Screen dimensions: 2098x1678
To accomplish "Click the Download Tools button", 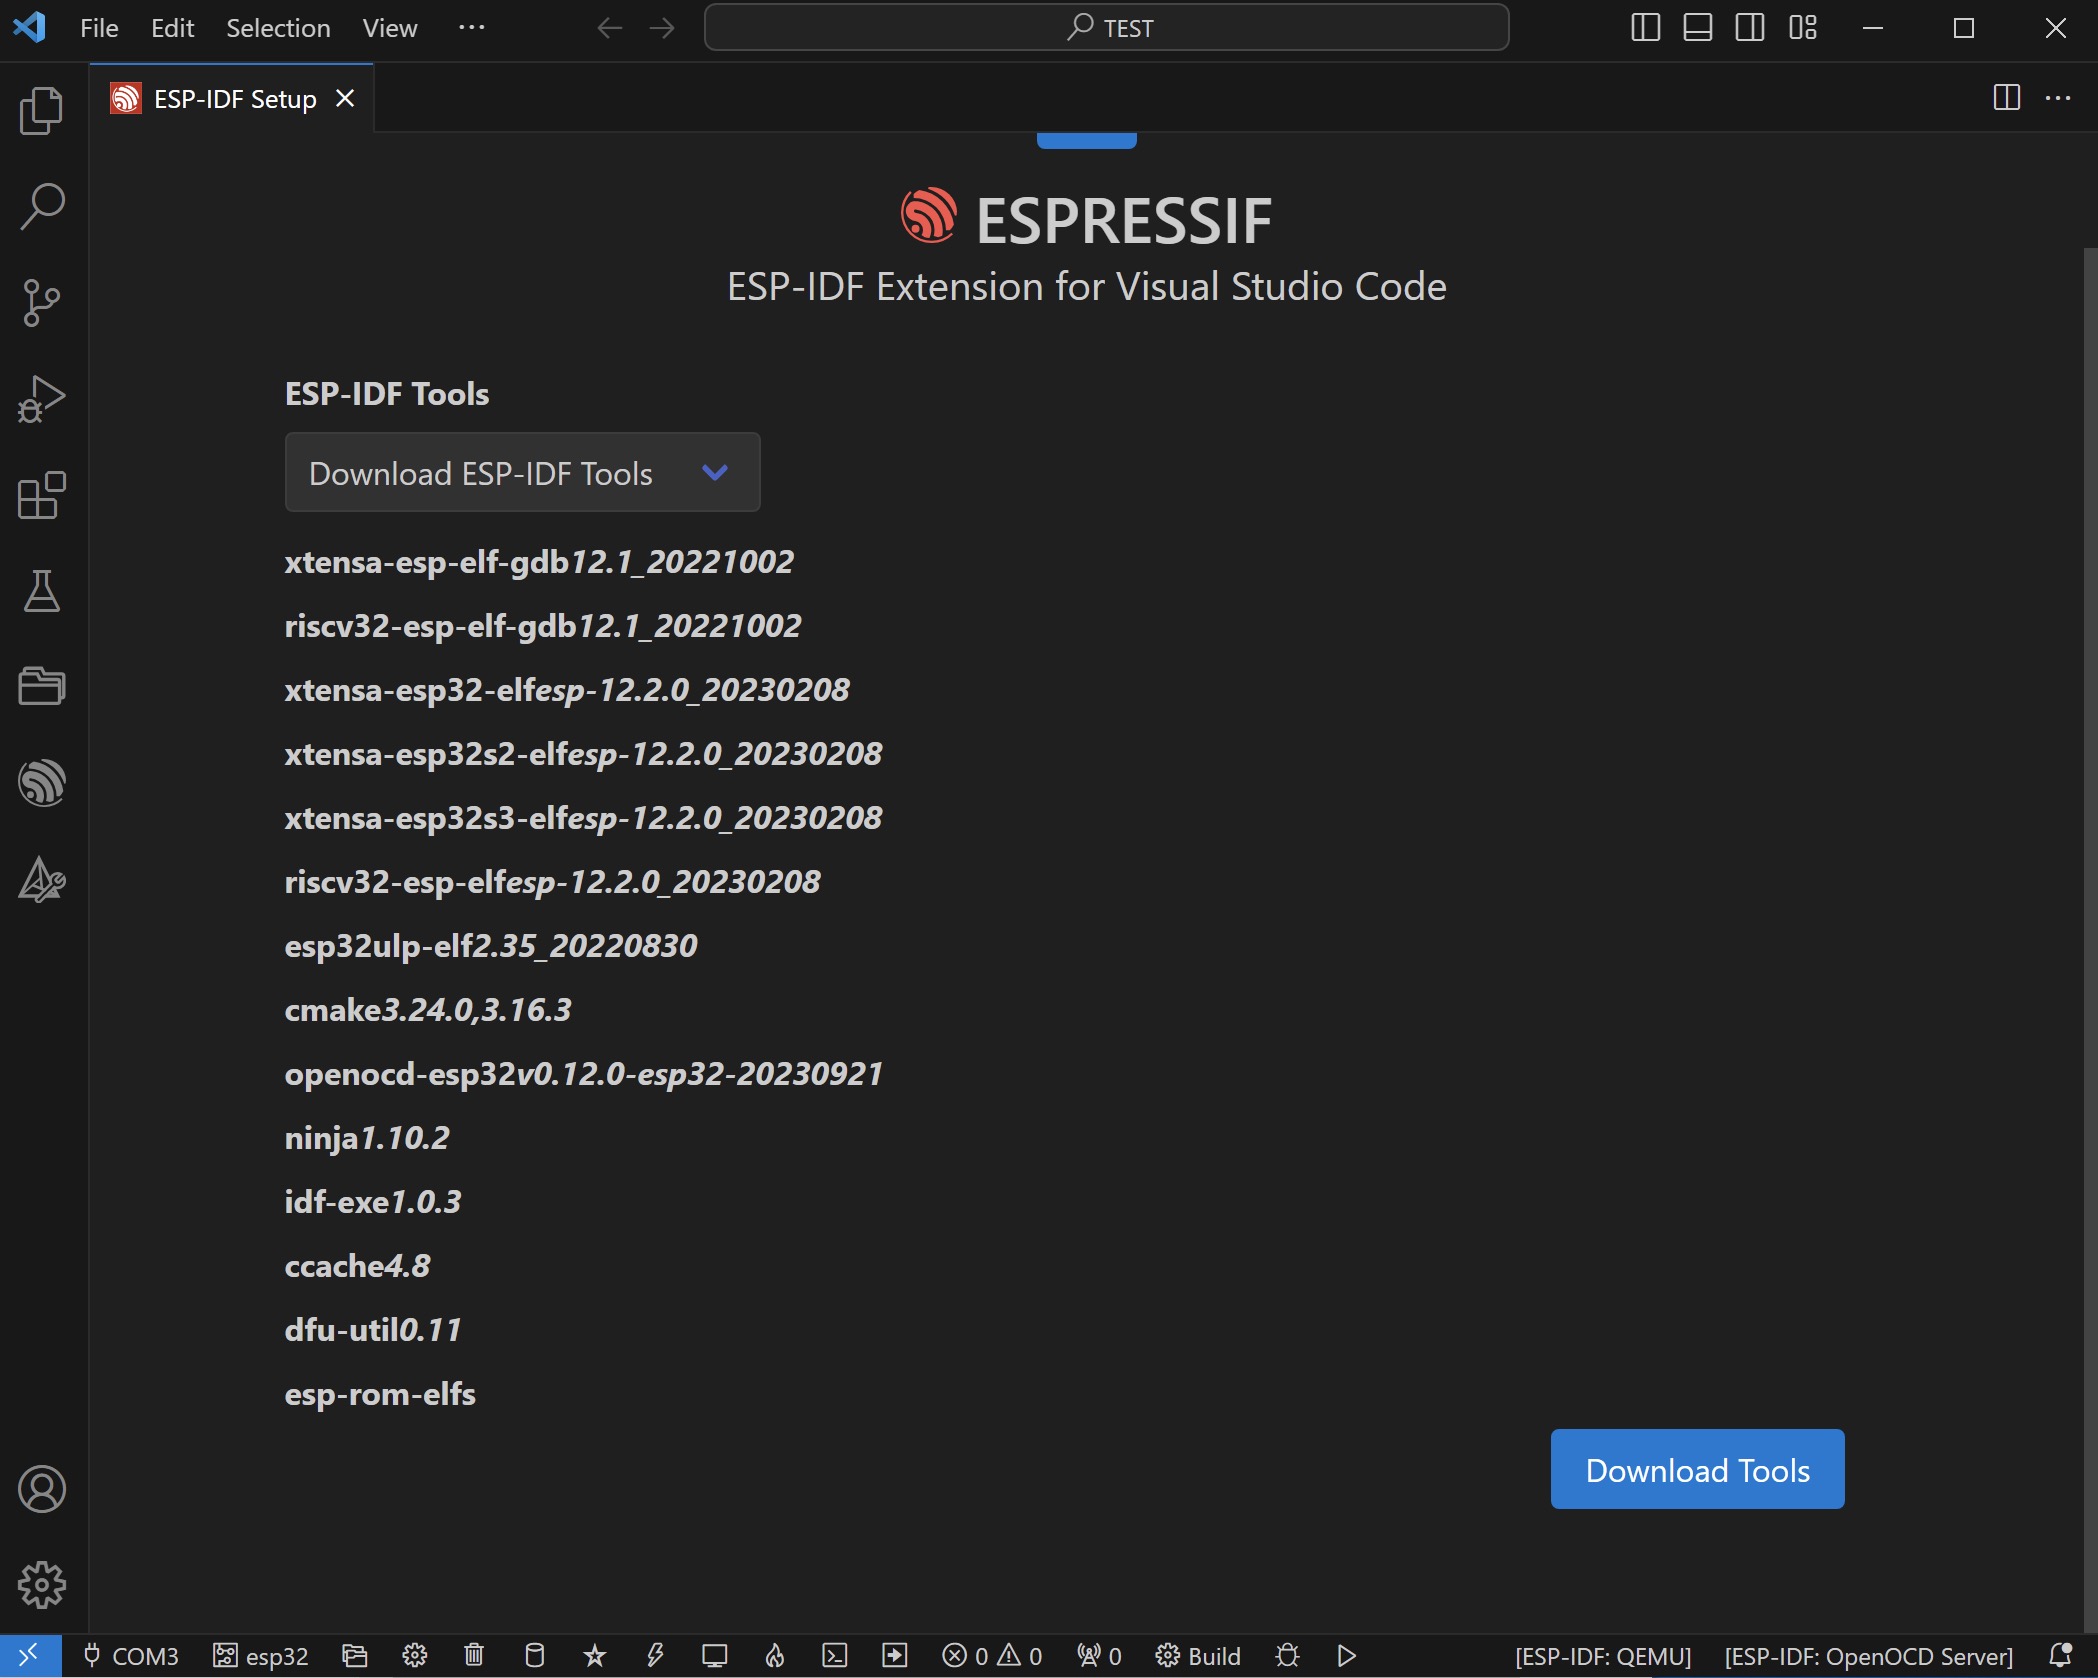I will pyautogui.click(x=1697, y=1469).
